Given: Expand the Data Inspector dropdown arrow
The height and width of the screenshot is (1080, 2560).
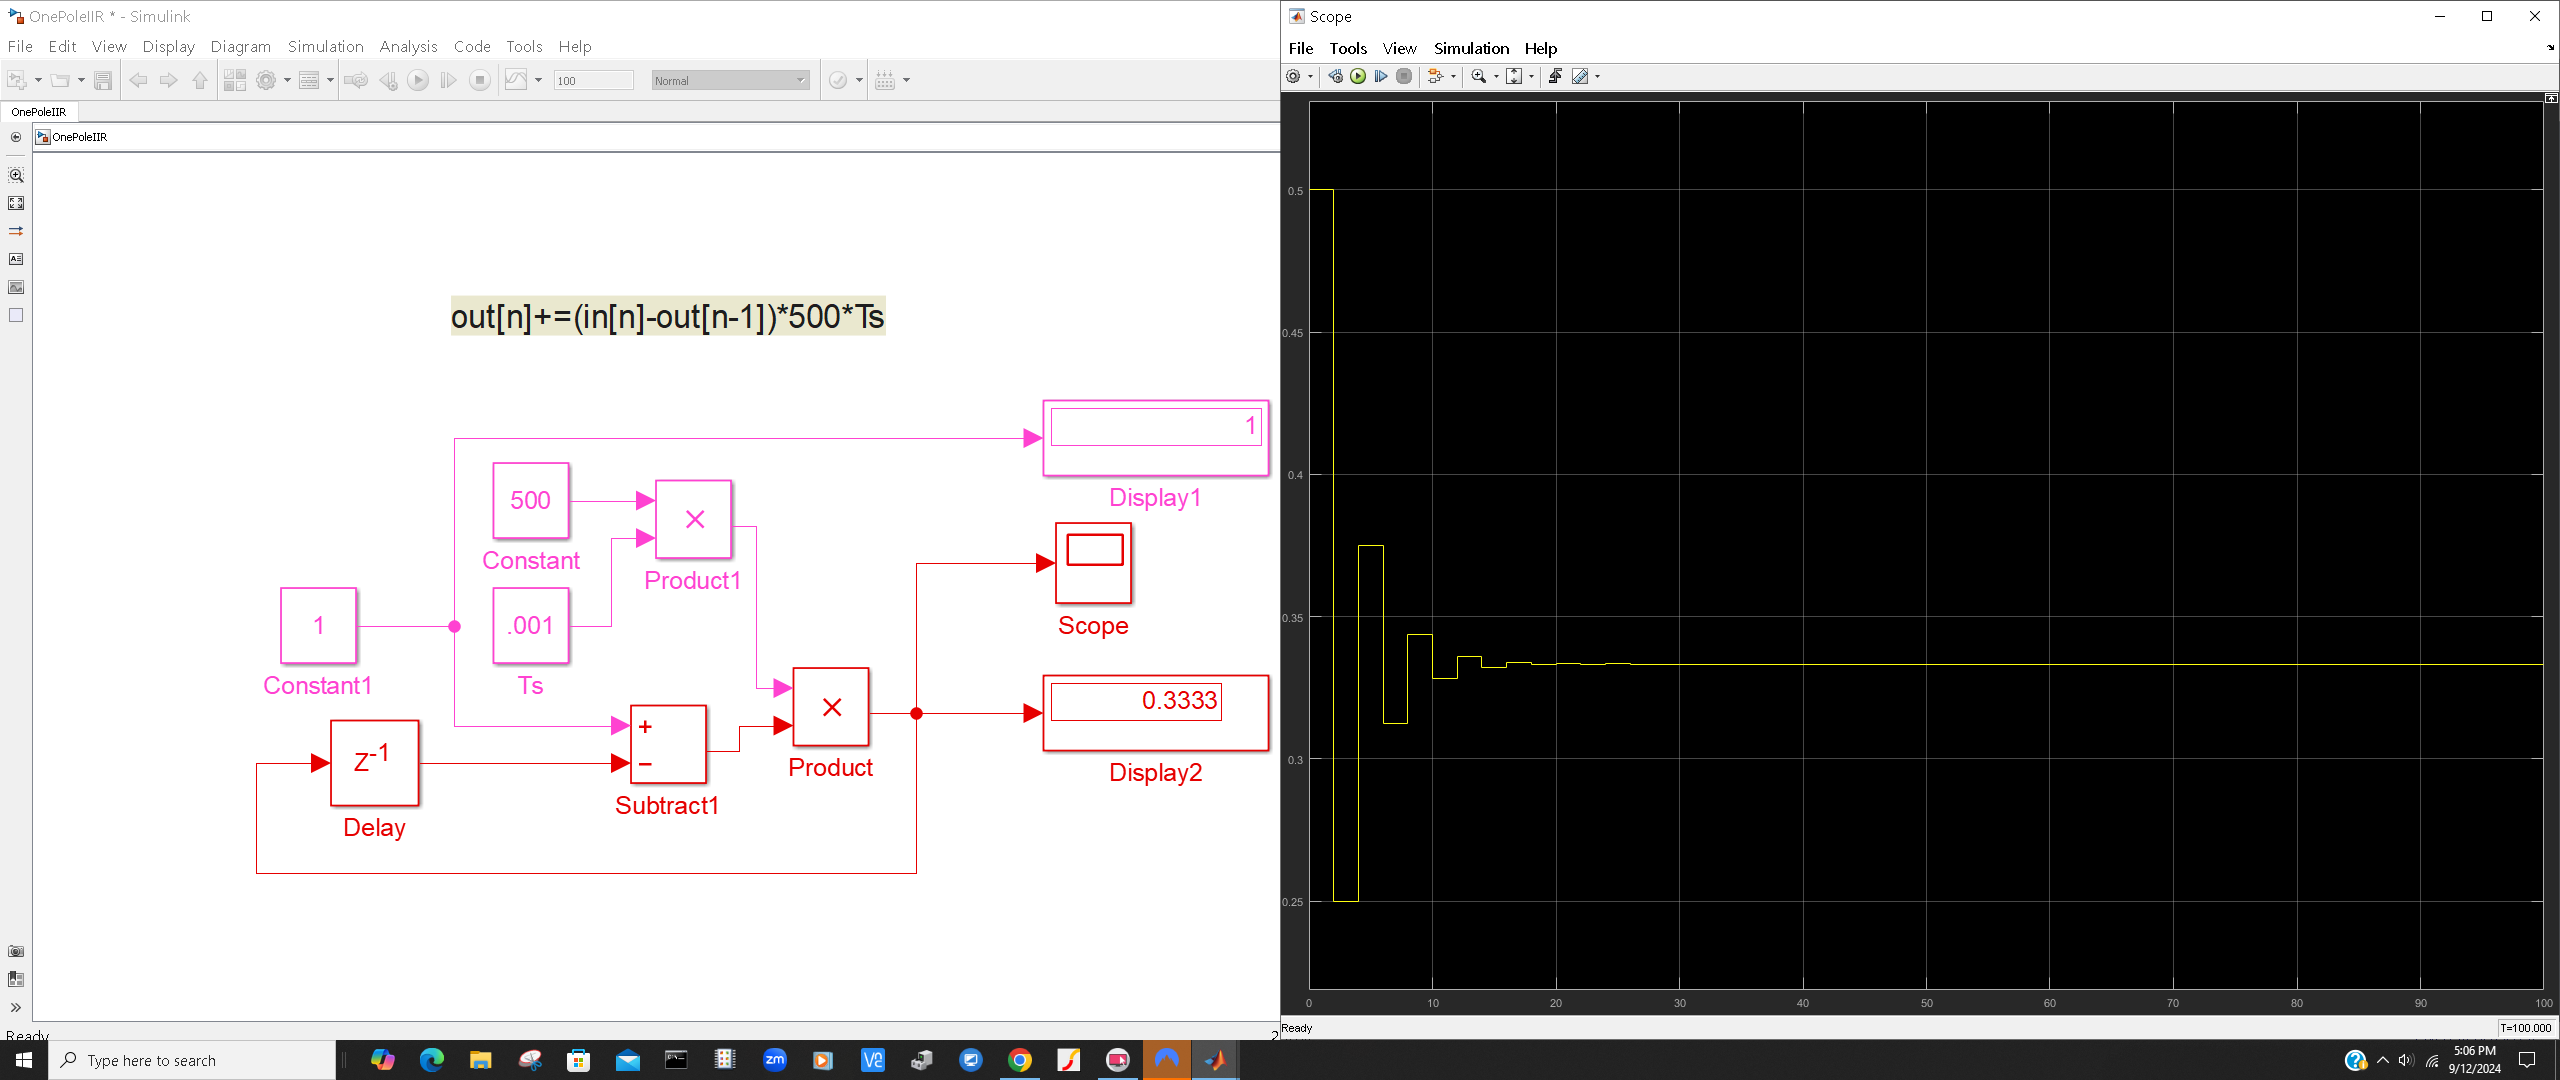Looking at the screenshot, I should pos(538,80).
